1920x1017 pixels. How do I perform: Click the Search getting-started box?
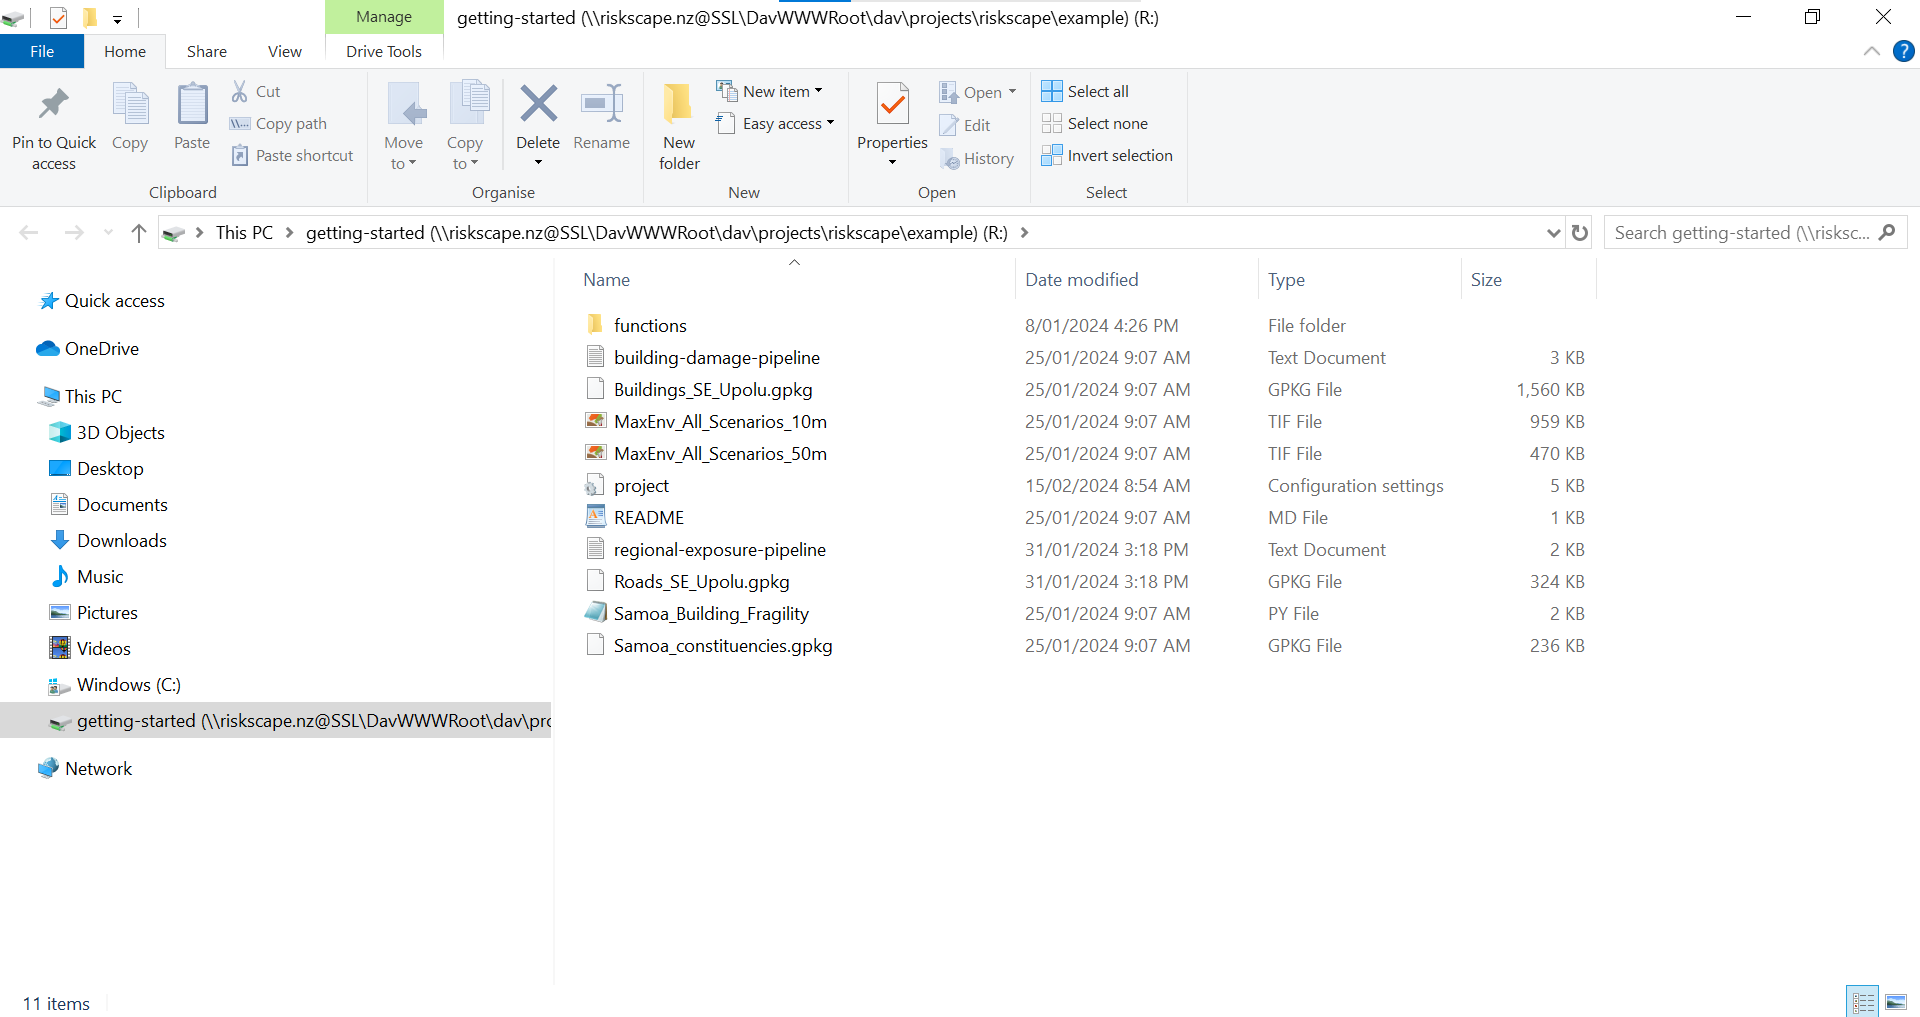click(1755, 233)
